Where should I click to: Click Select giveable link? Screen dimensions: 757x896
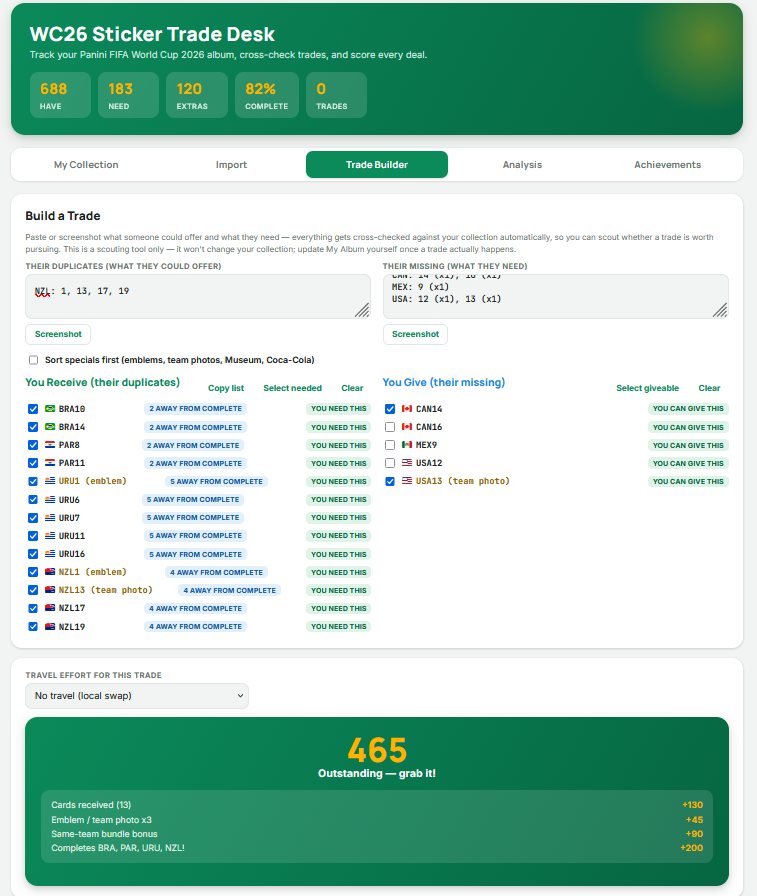647,388
